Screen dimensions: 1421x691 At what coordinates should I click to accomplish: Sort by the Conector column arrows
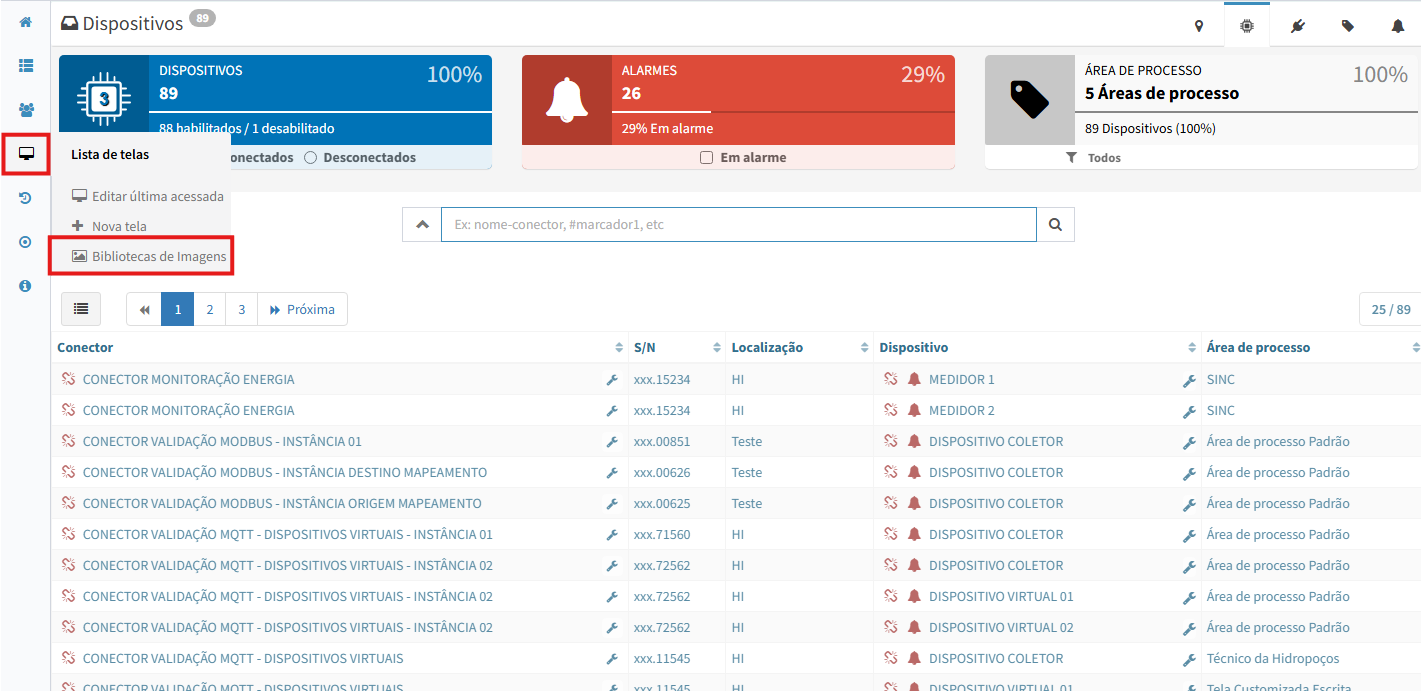pyautogui.click(x=619, y=348)
